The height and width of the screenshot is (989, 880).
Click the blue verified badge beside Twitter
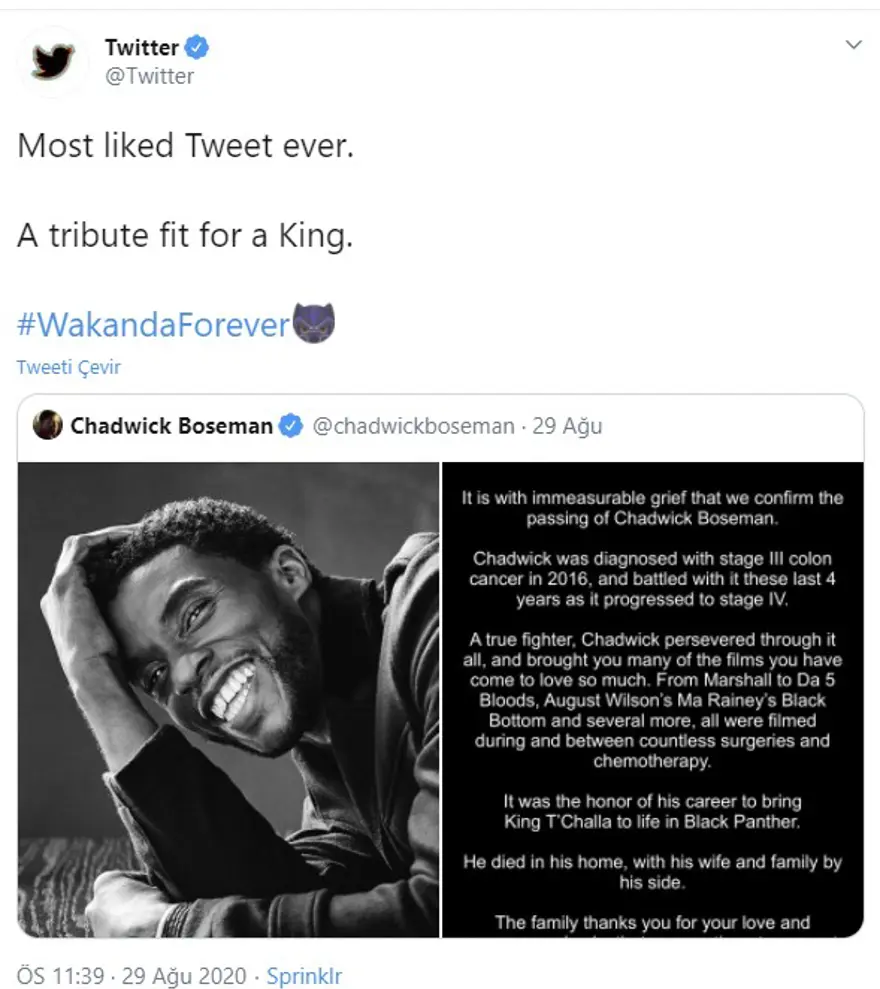pos(198,47)
